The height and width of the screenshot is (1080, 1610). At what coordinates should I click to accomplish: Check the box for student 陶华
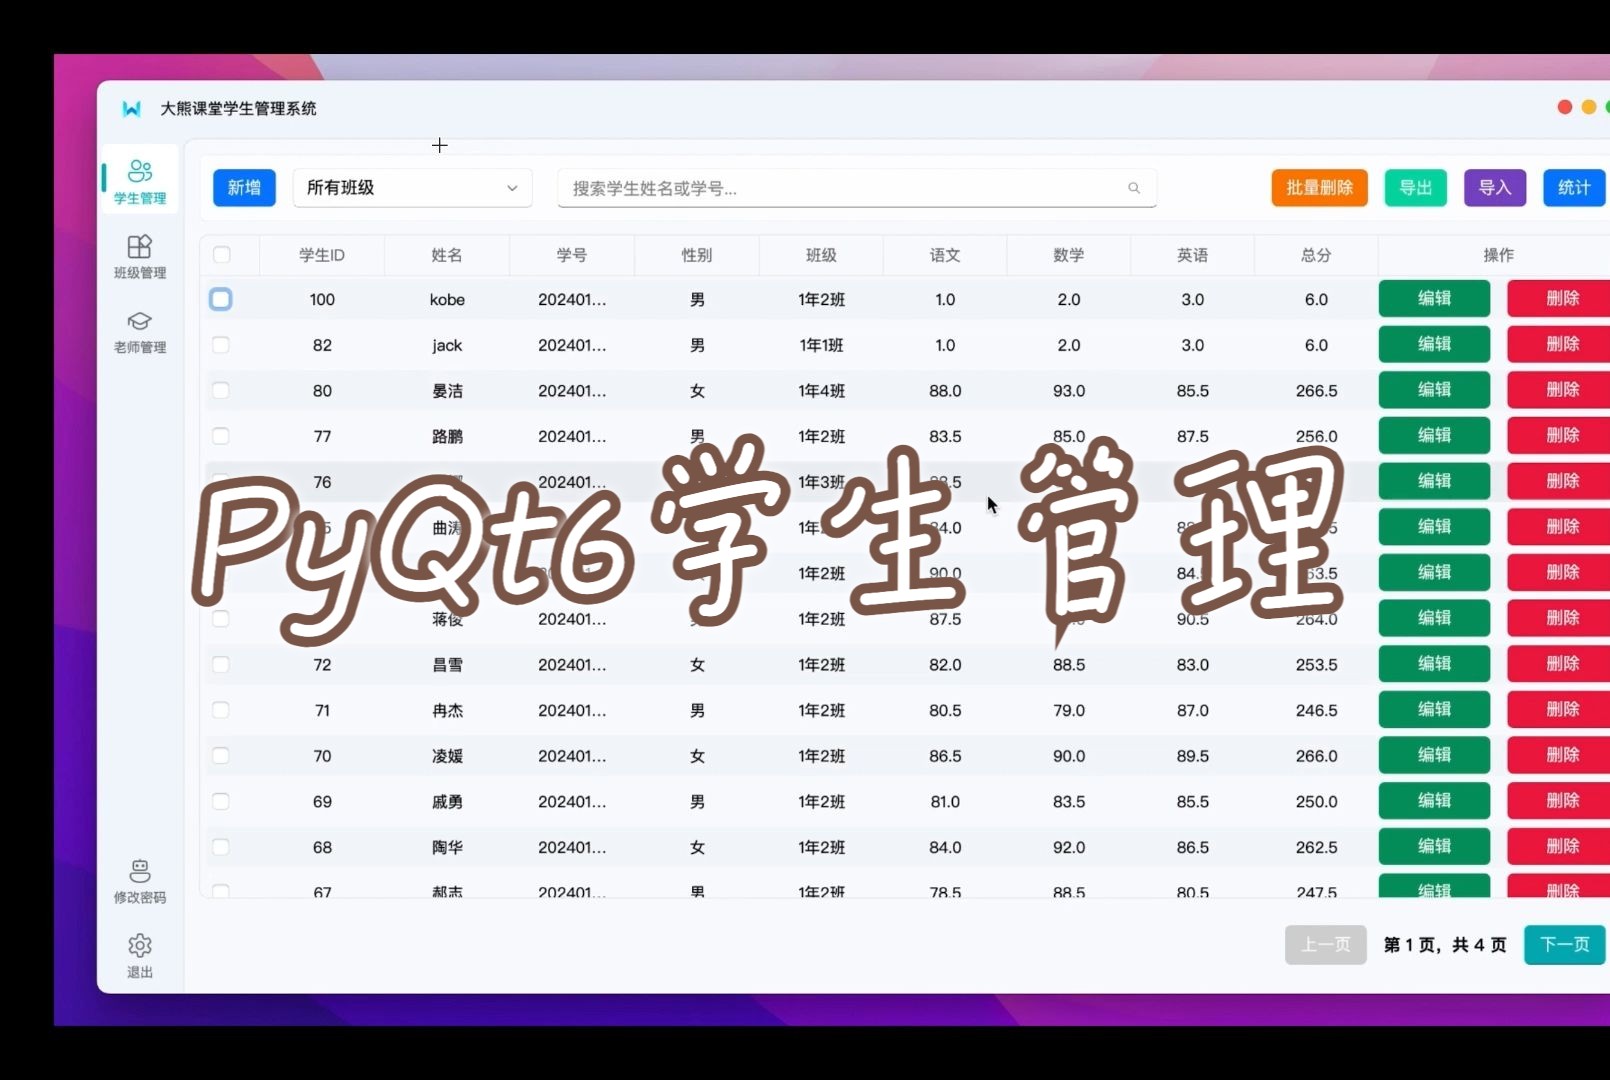point(221,847)
